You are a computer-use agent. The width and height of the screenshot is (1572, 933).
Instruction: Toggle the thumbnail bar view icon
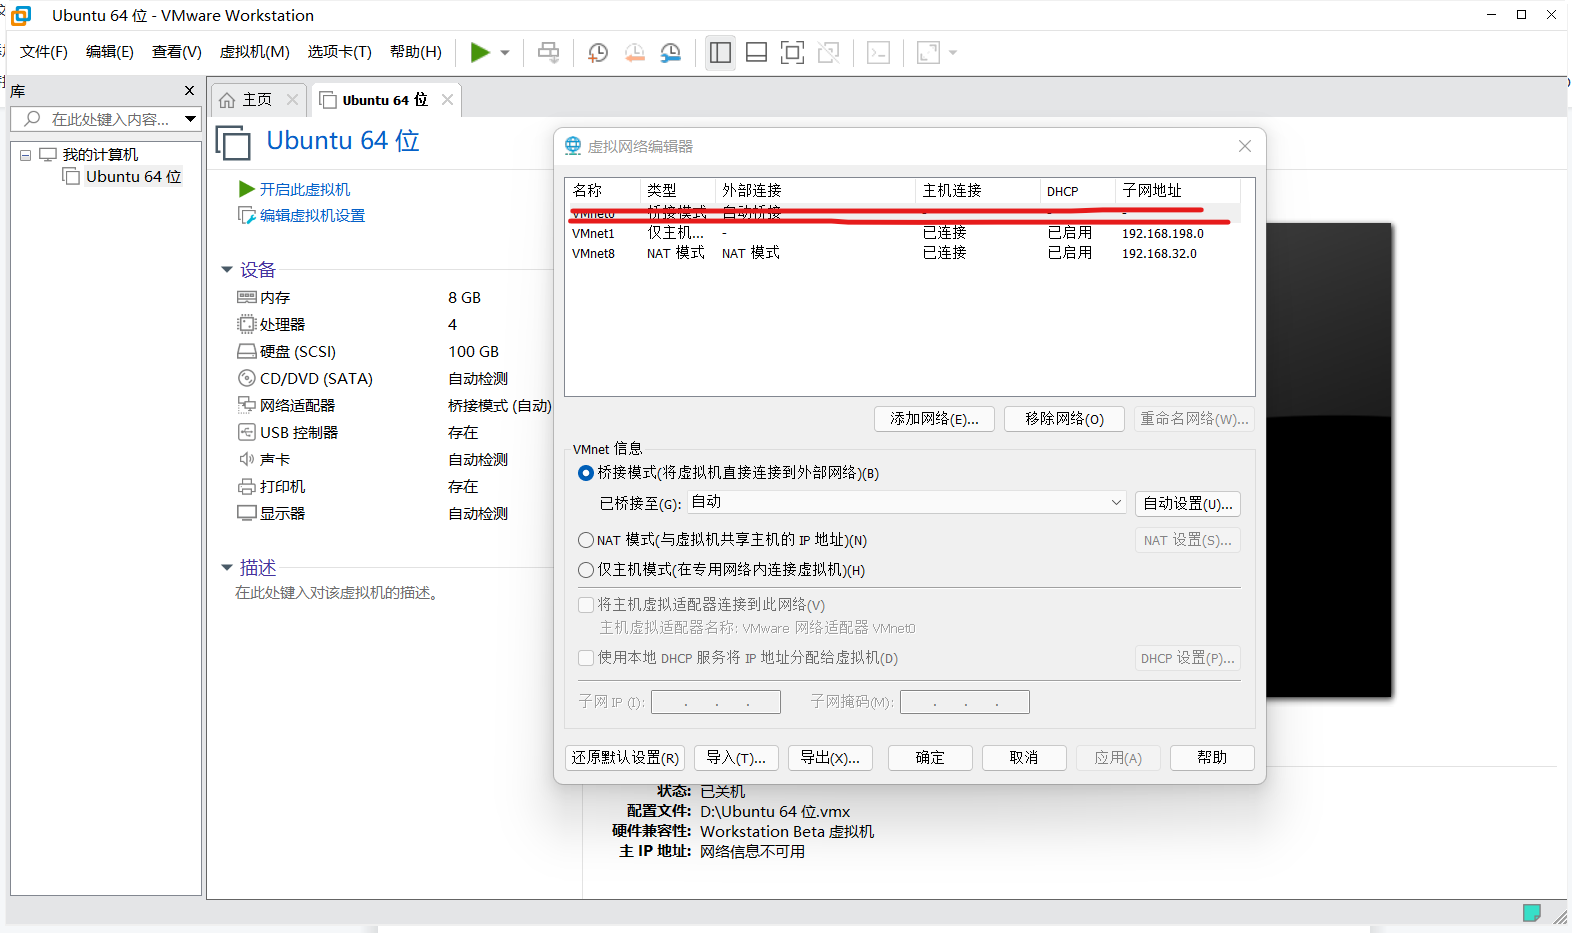757,52
